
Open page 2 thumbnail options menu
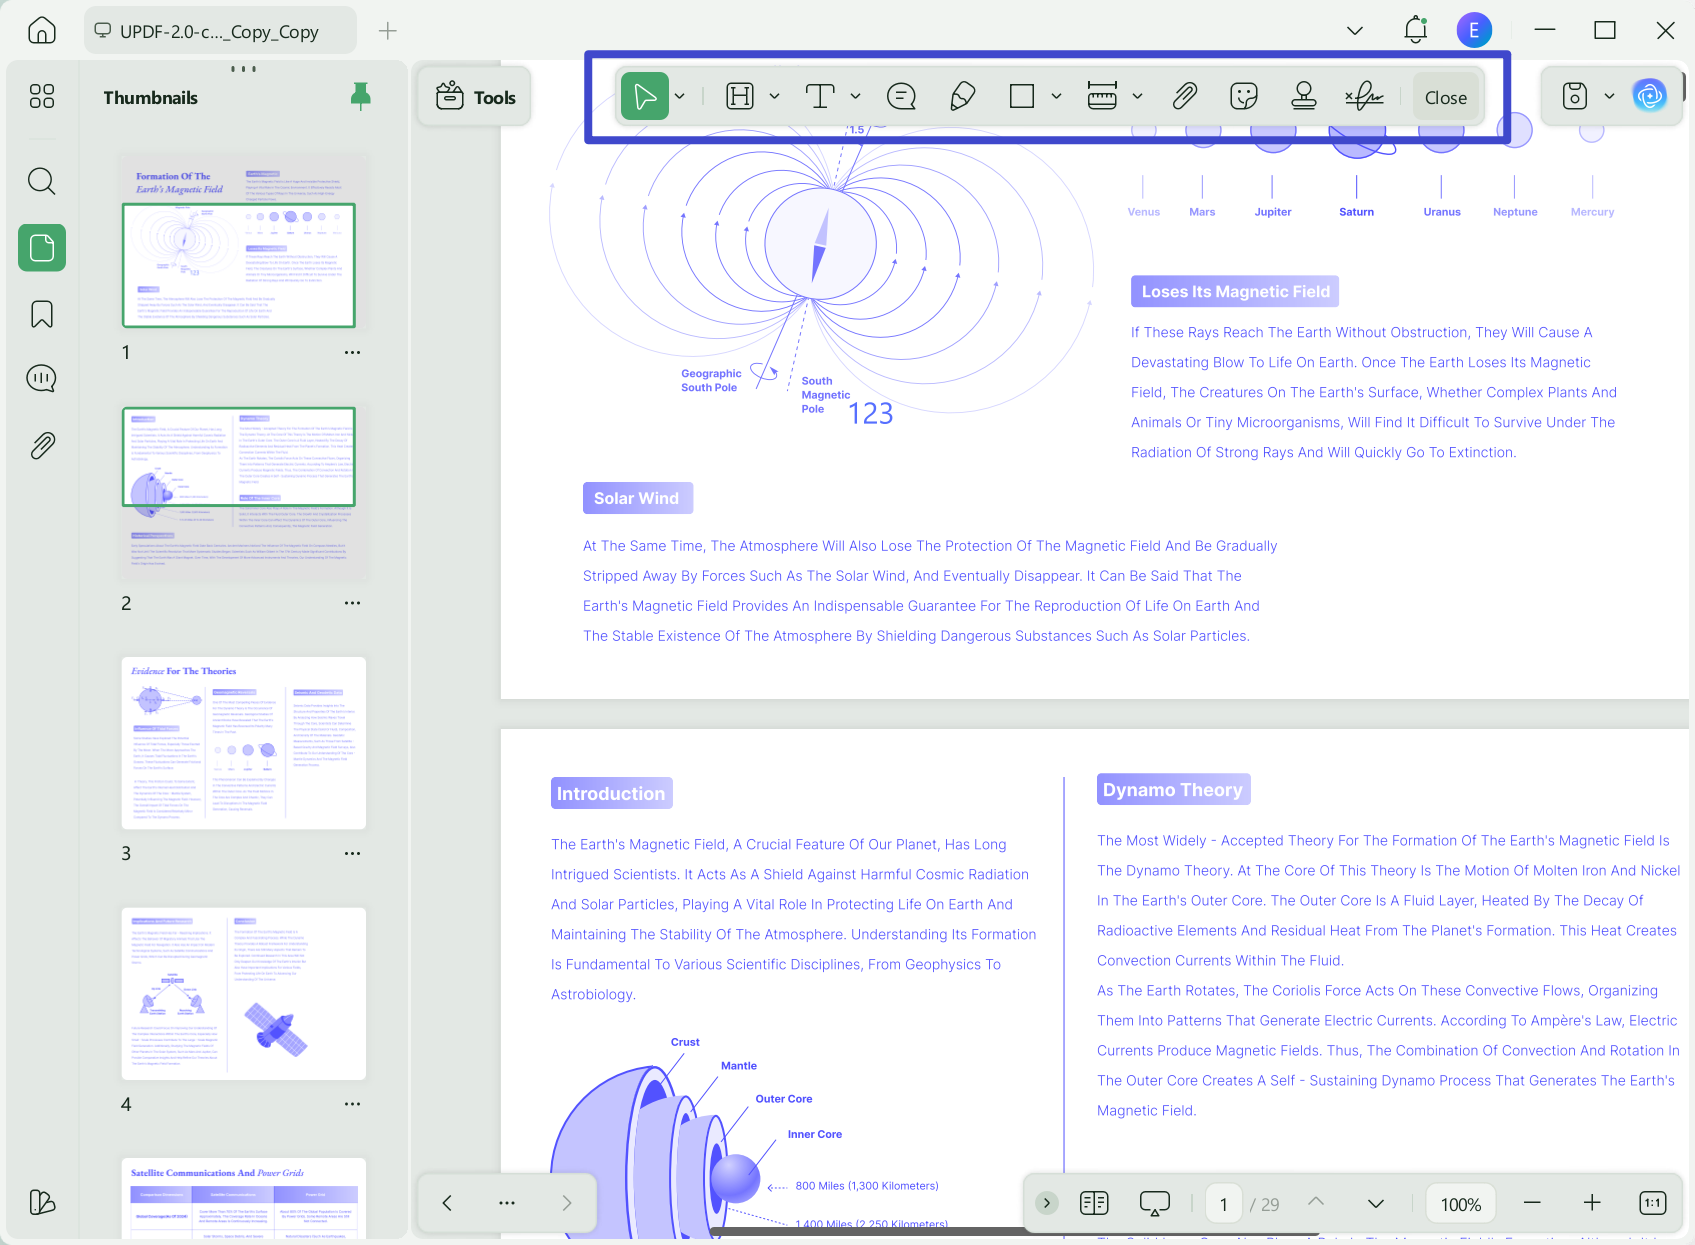coord(352,603)
